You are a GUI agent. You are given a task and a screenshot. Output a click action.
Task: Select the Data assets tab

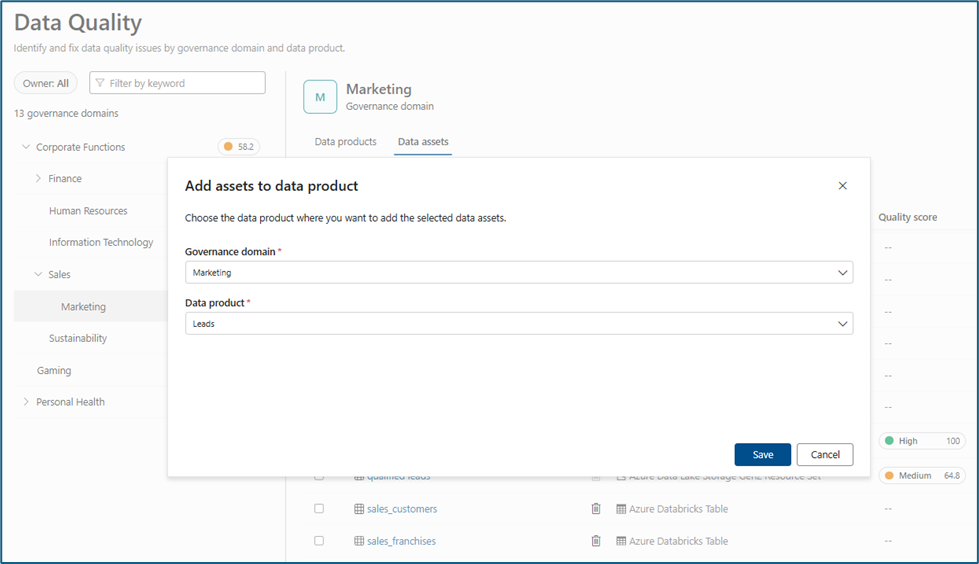pos(423,142)
